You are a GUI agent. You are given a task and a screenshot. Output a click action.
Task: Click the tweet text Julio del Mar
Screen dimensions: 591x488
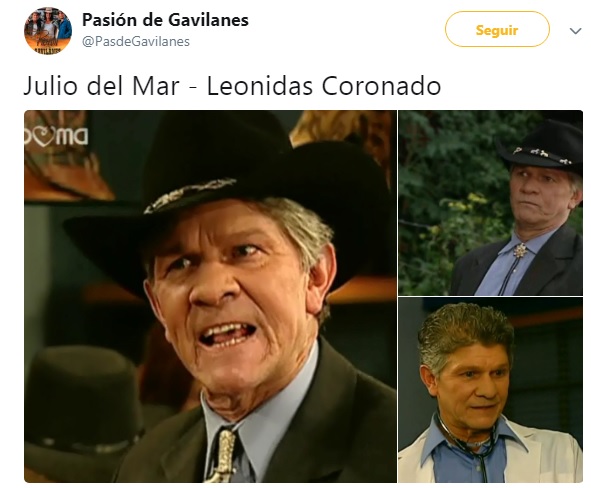click(101, 86)
